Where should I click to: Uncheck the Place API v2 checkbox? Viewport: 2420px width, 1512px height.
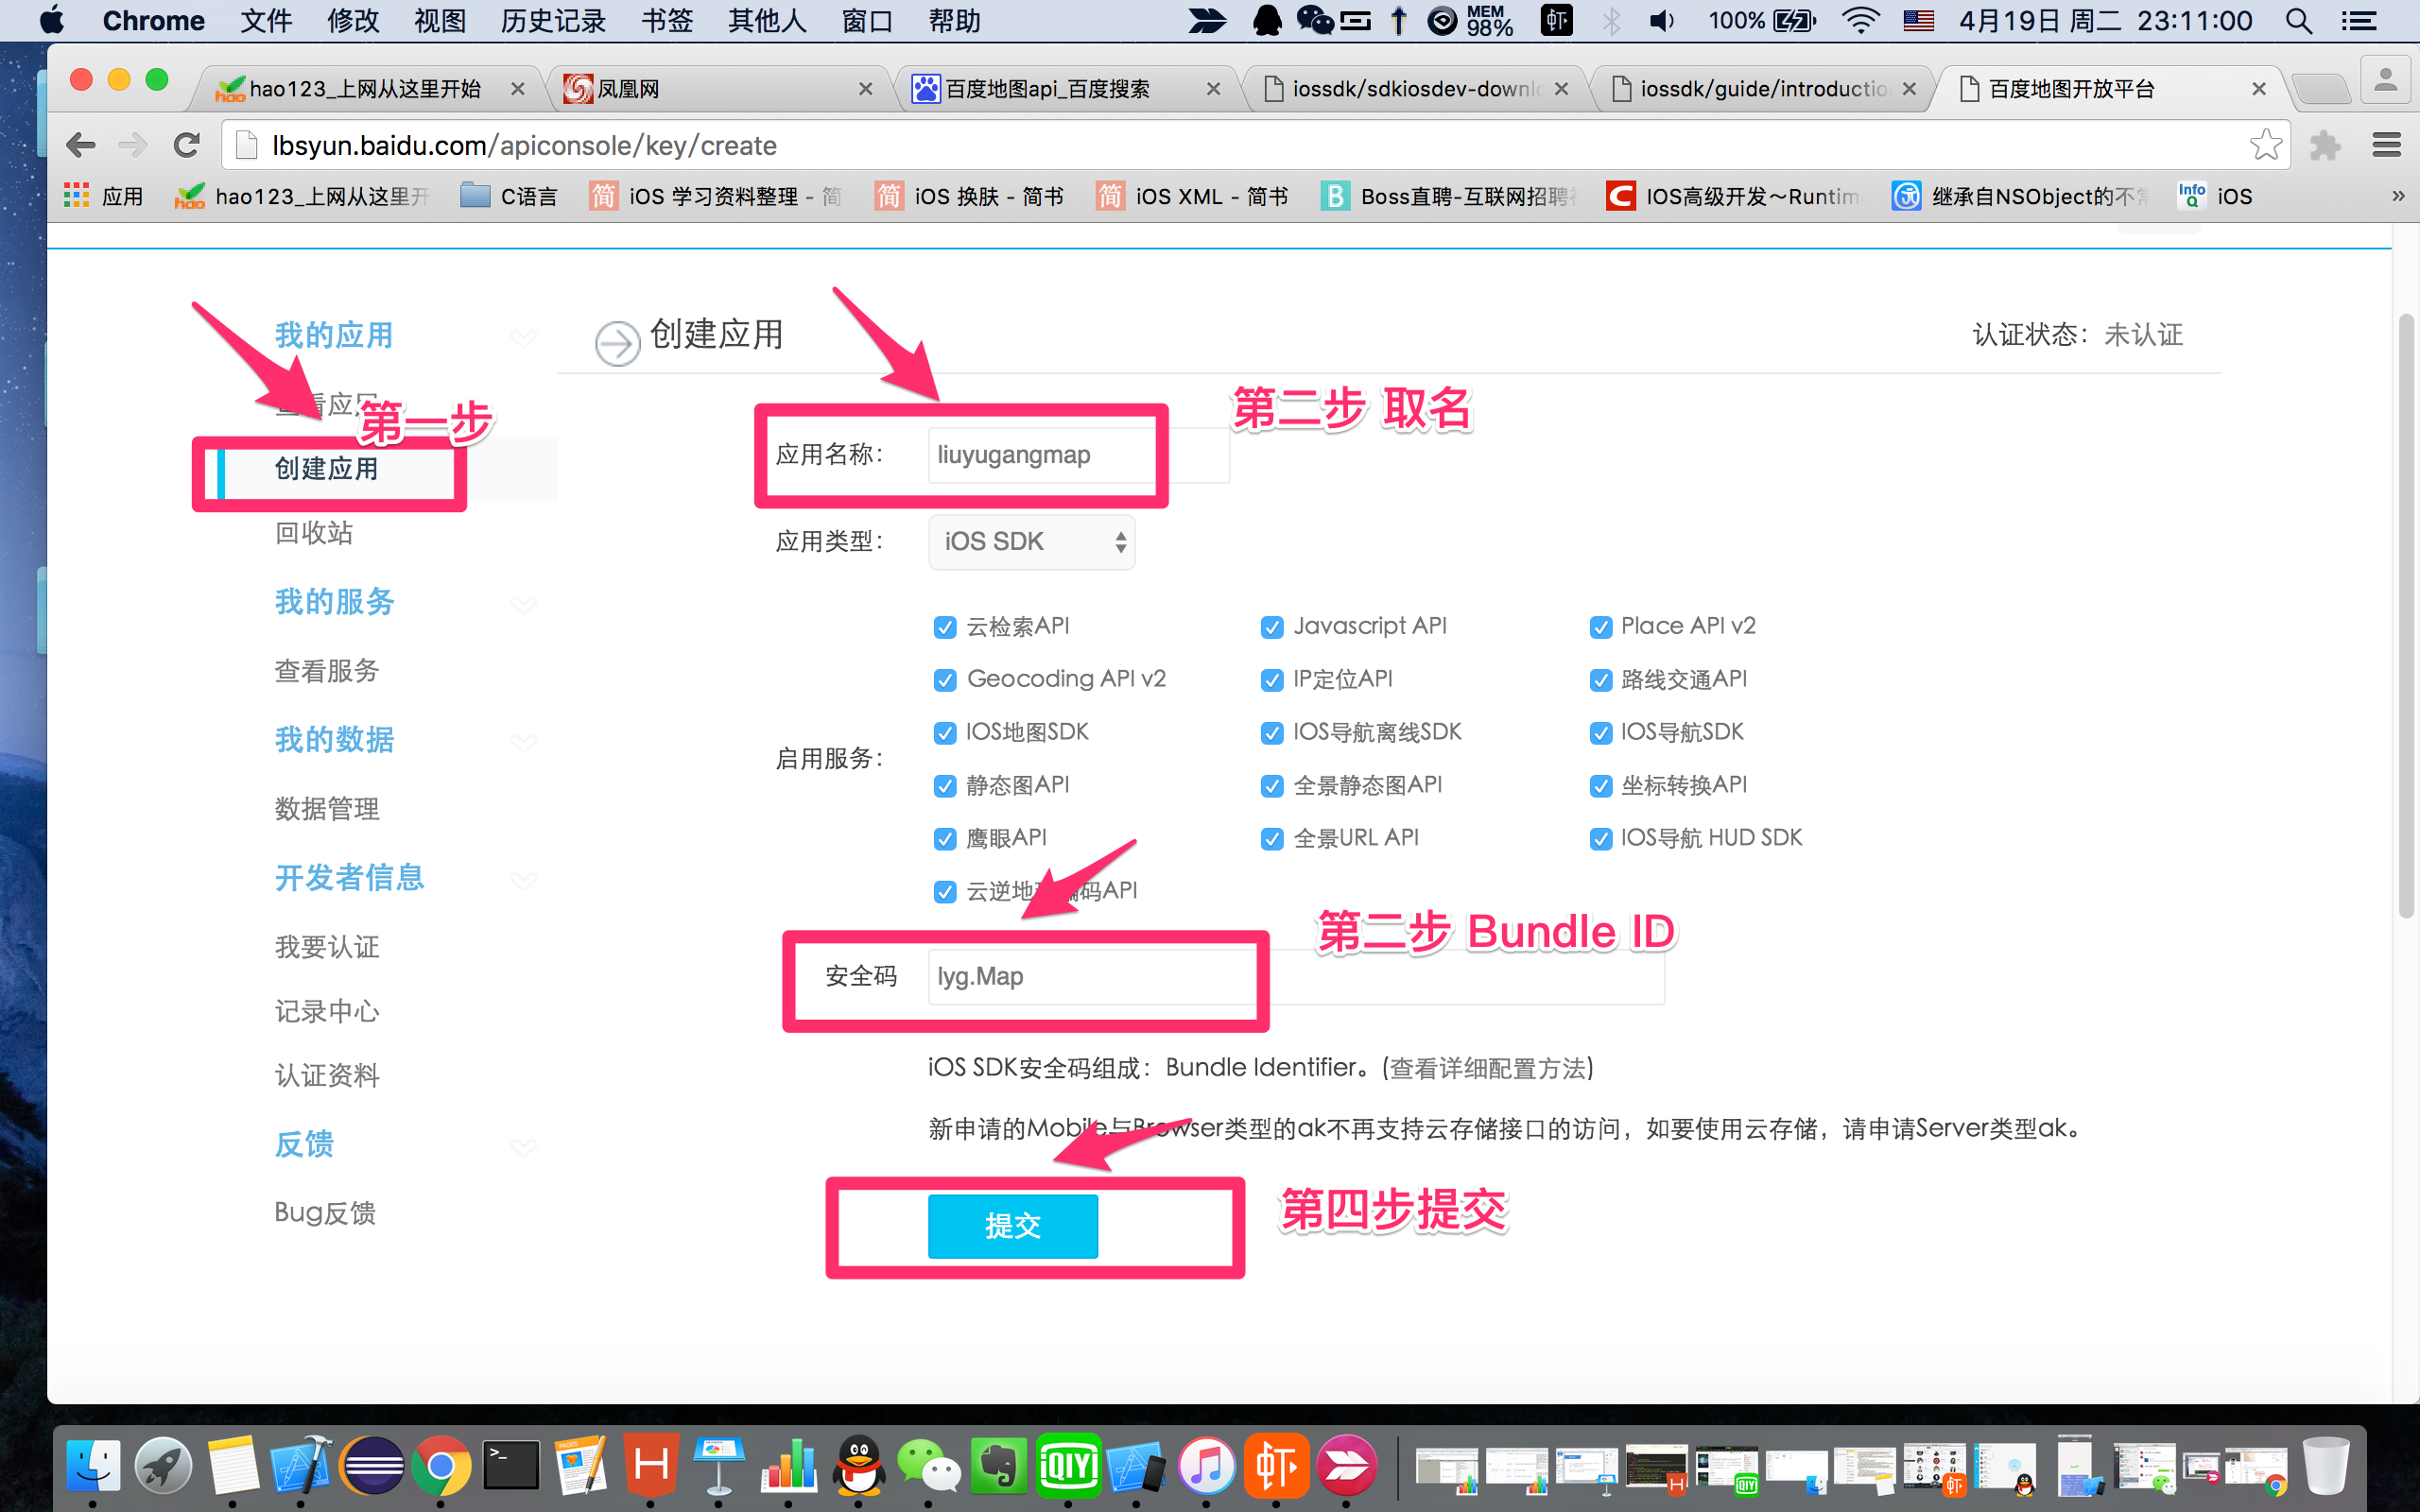(1601, 627)
